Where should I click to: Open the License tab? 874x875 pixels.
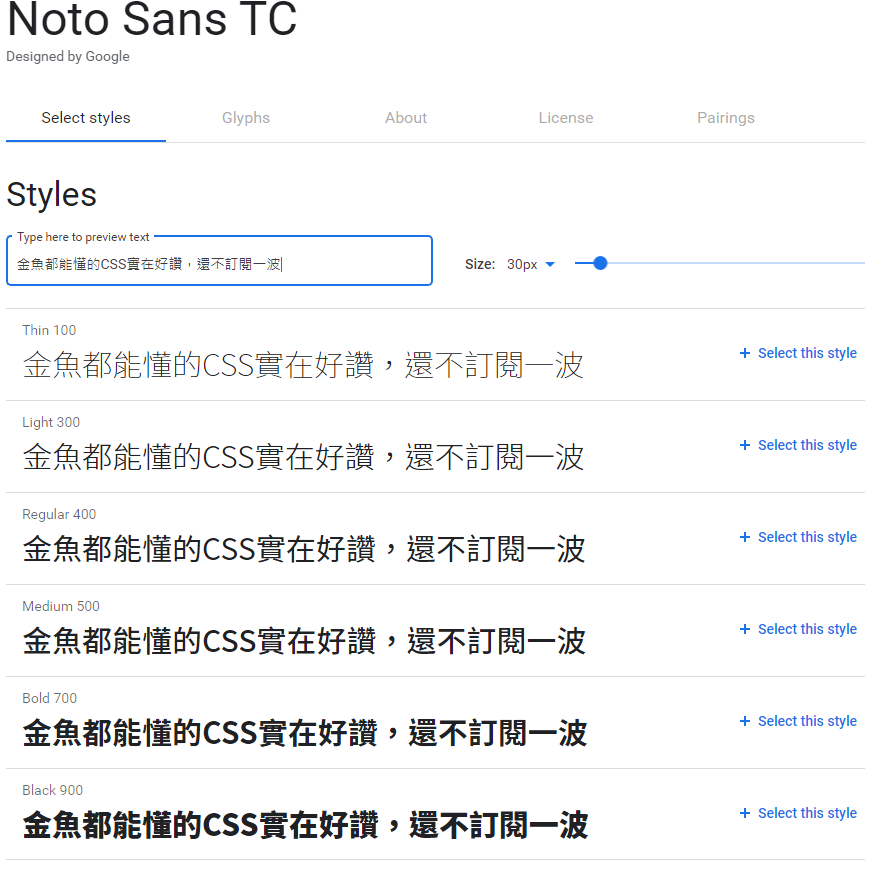[565, 118]
